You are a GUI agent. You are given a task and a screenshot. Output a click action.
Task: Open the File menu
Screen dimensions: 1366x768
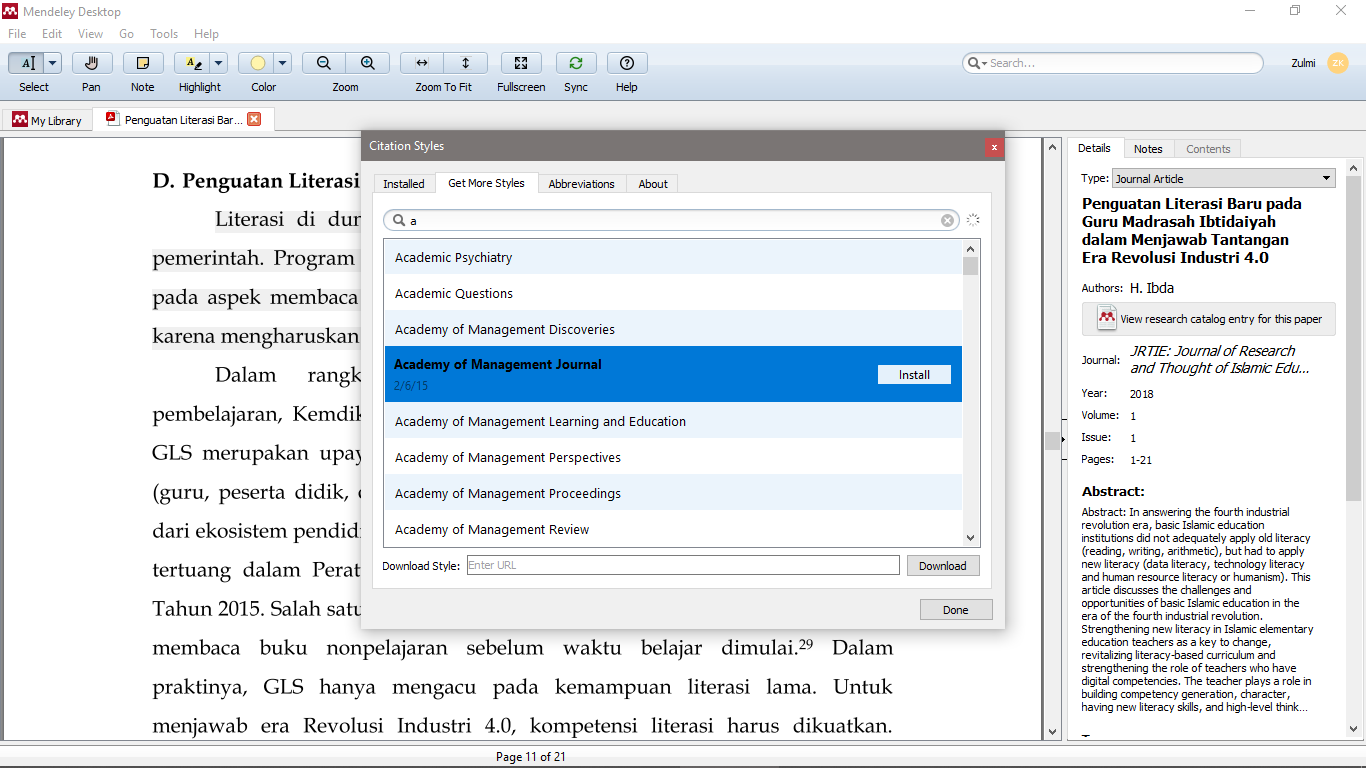click(17, 34)
